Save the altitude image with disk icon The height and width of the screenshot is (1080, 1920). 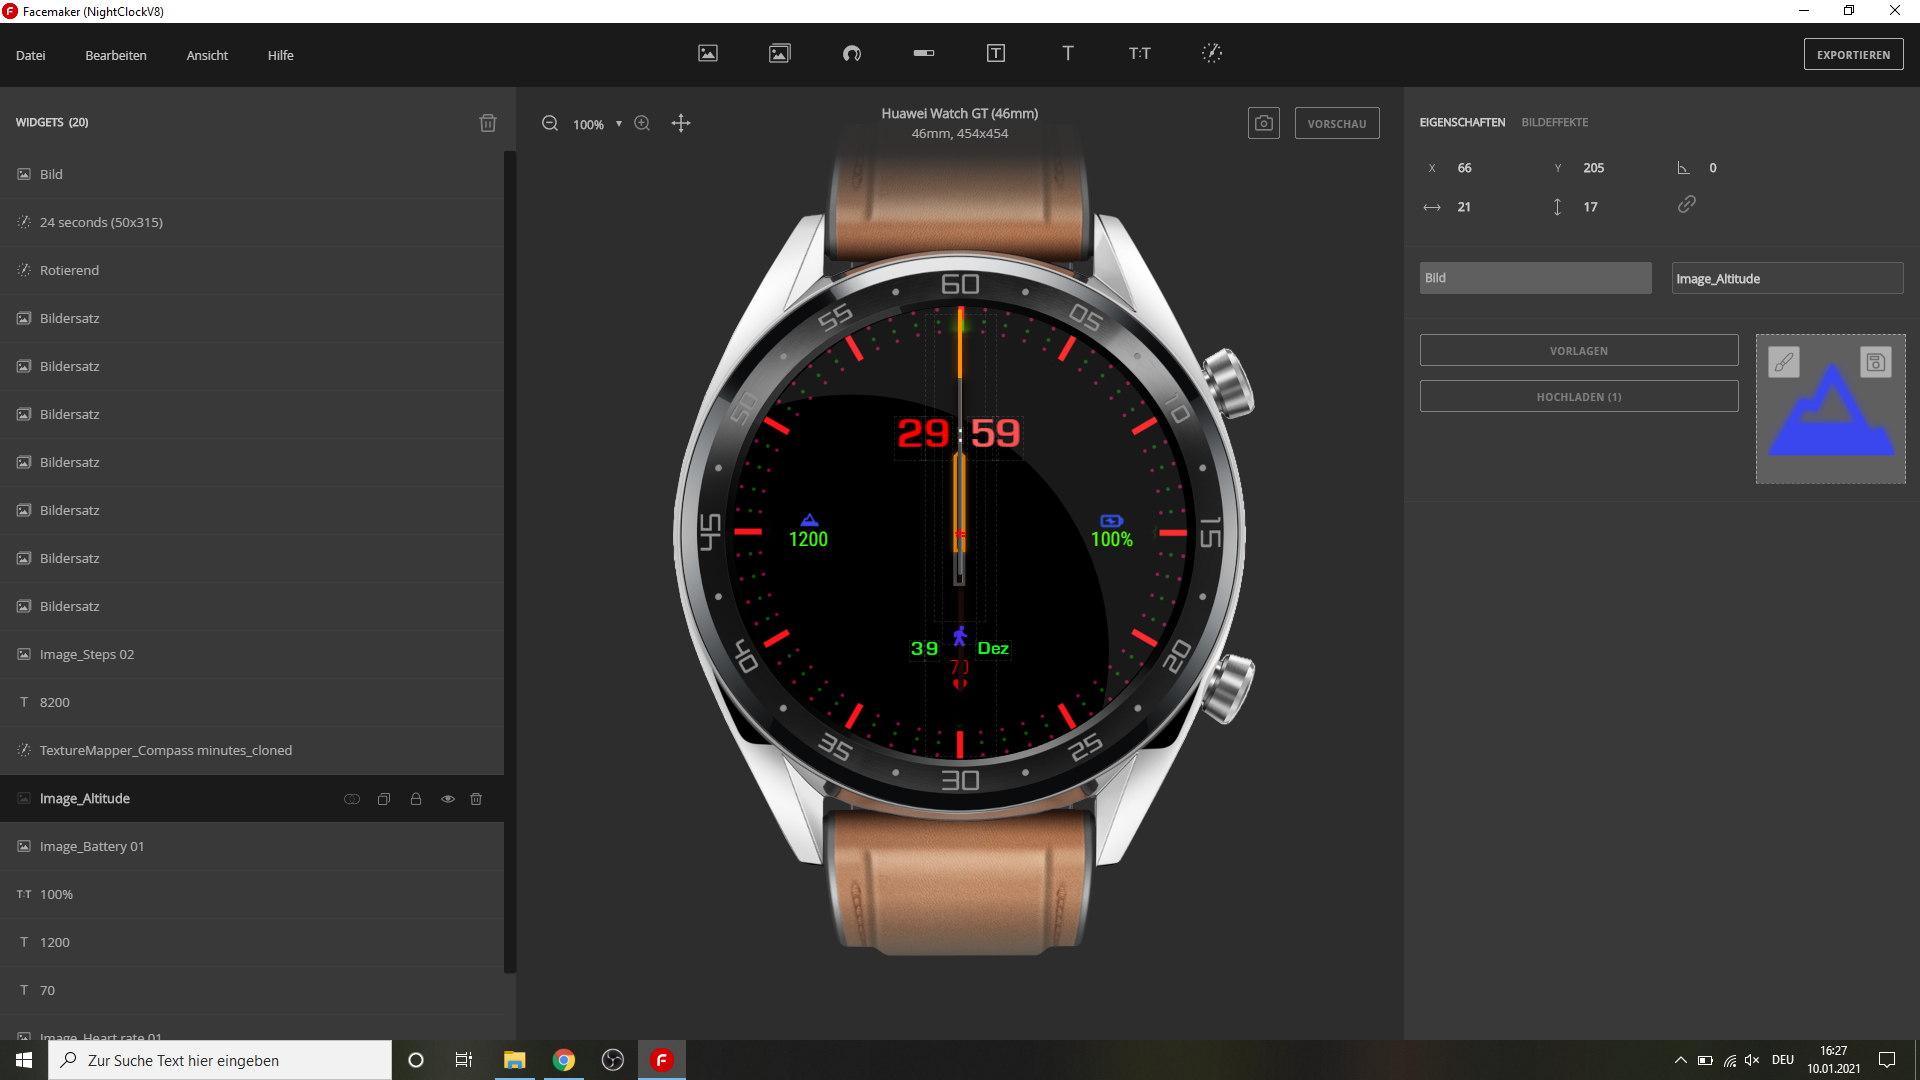[1876, 362]
